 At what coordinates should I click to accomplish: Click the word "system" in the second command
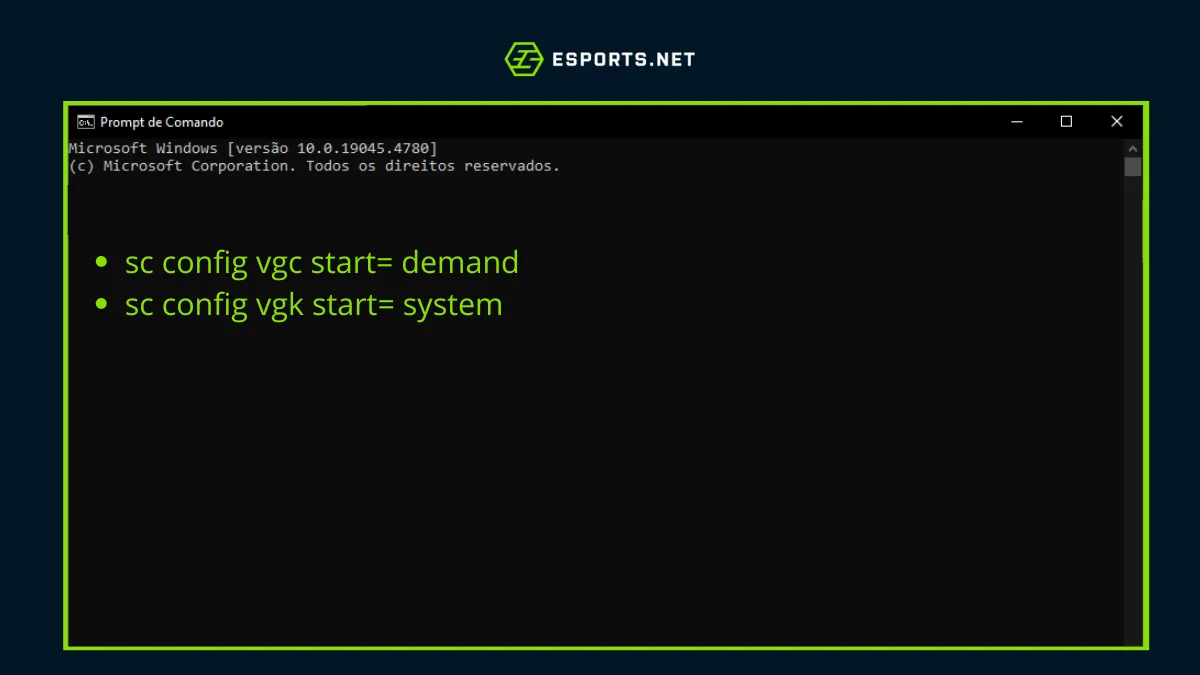click(452, 305)
